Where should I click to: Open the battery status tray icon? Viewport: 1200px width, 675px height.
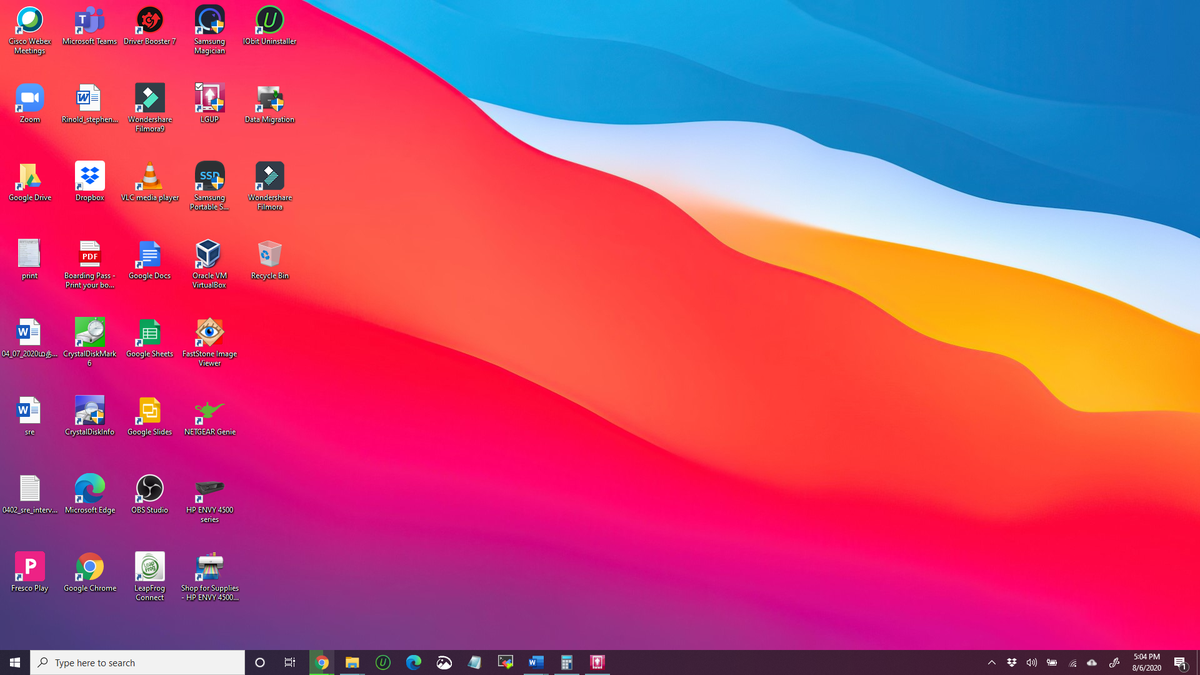pyautogui.click(x=1052, y=662)
